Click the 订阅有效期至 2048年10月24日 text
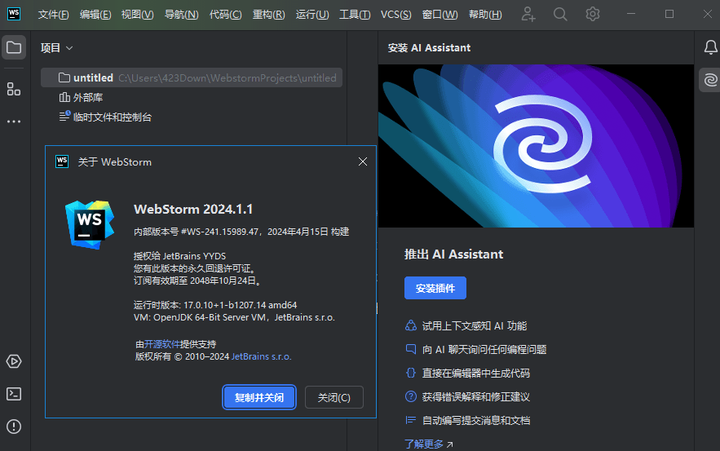The width and height of the screenshot is (720, 451). tap(197, 281)
